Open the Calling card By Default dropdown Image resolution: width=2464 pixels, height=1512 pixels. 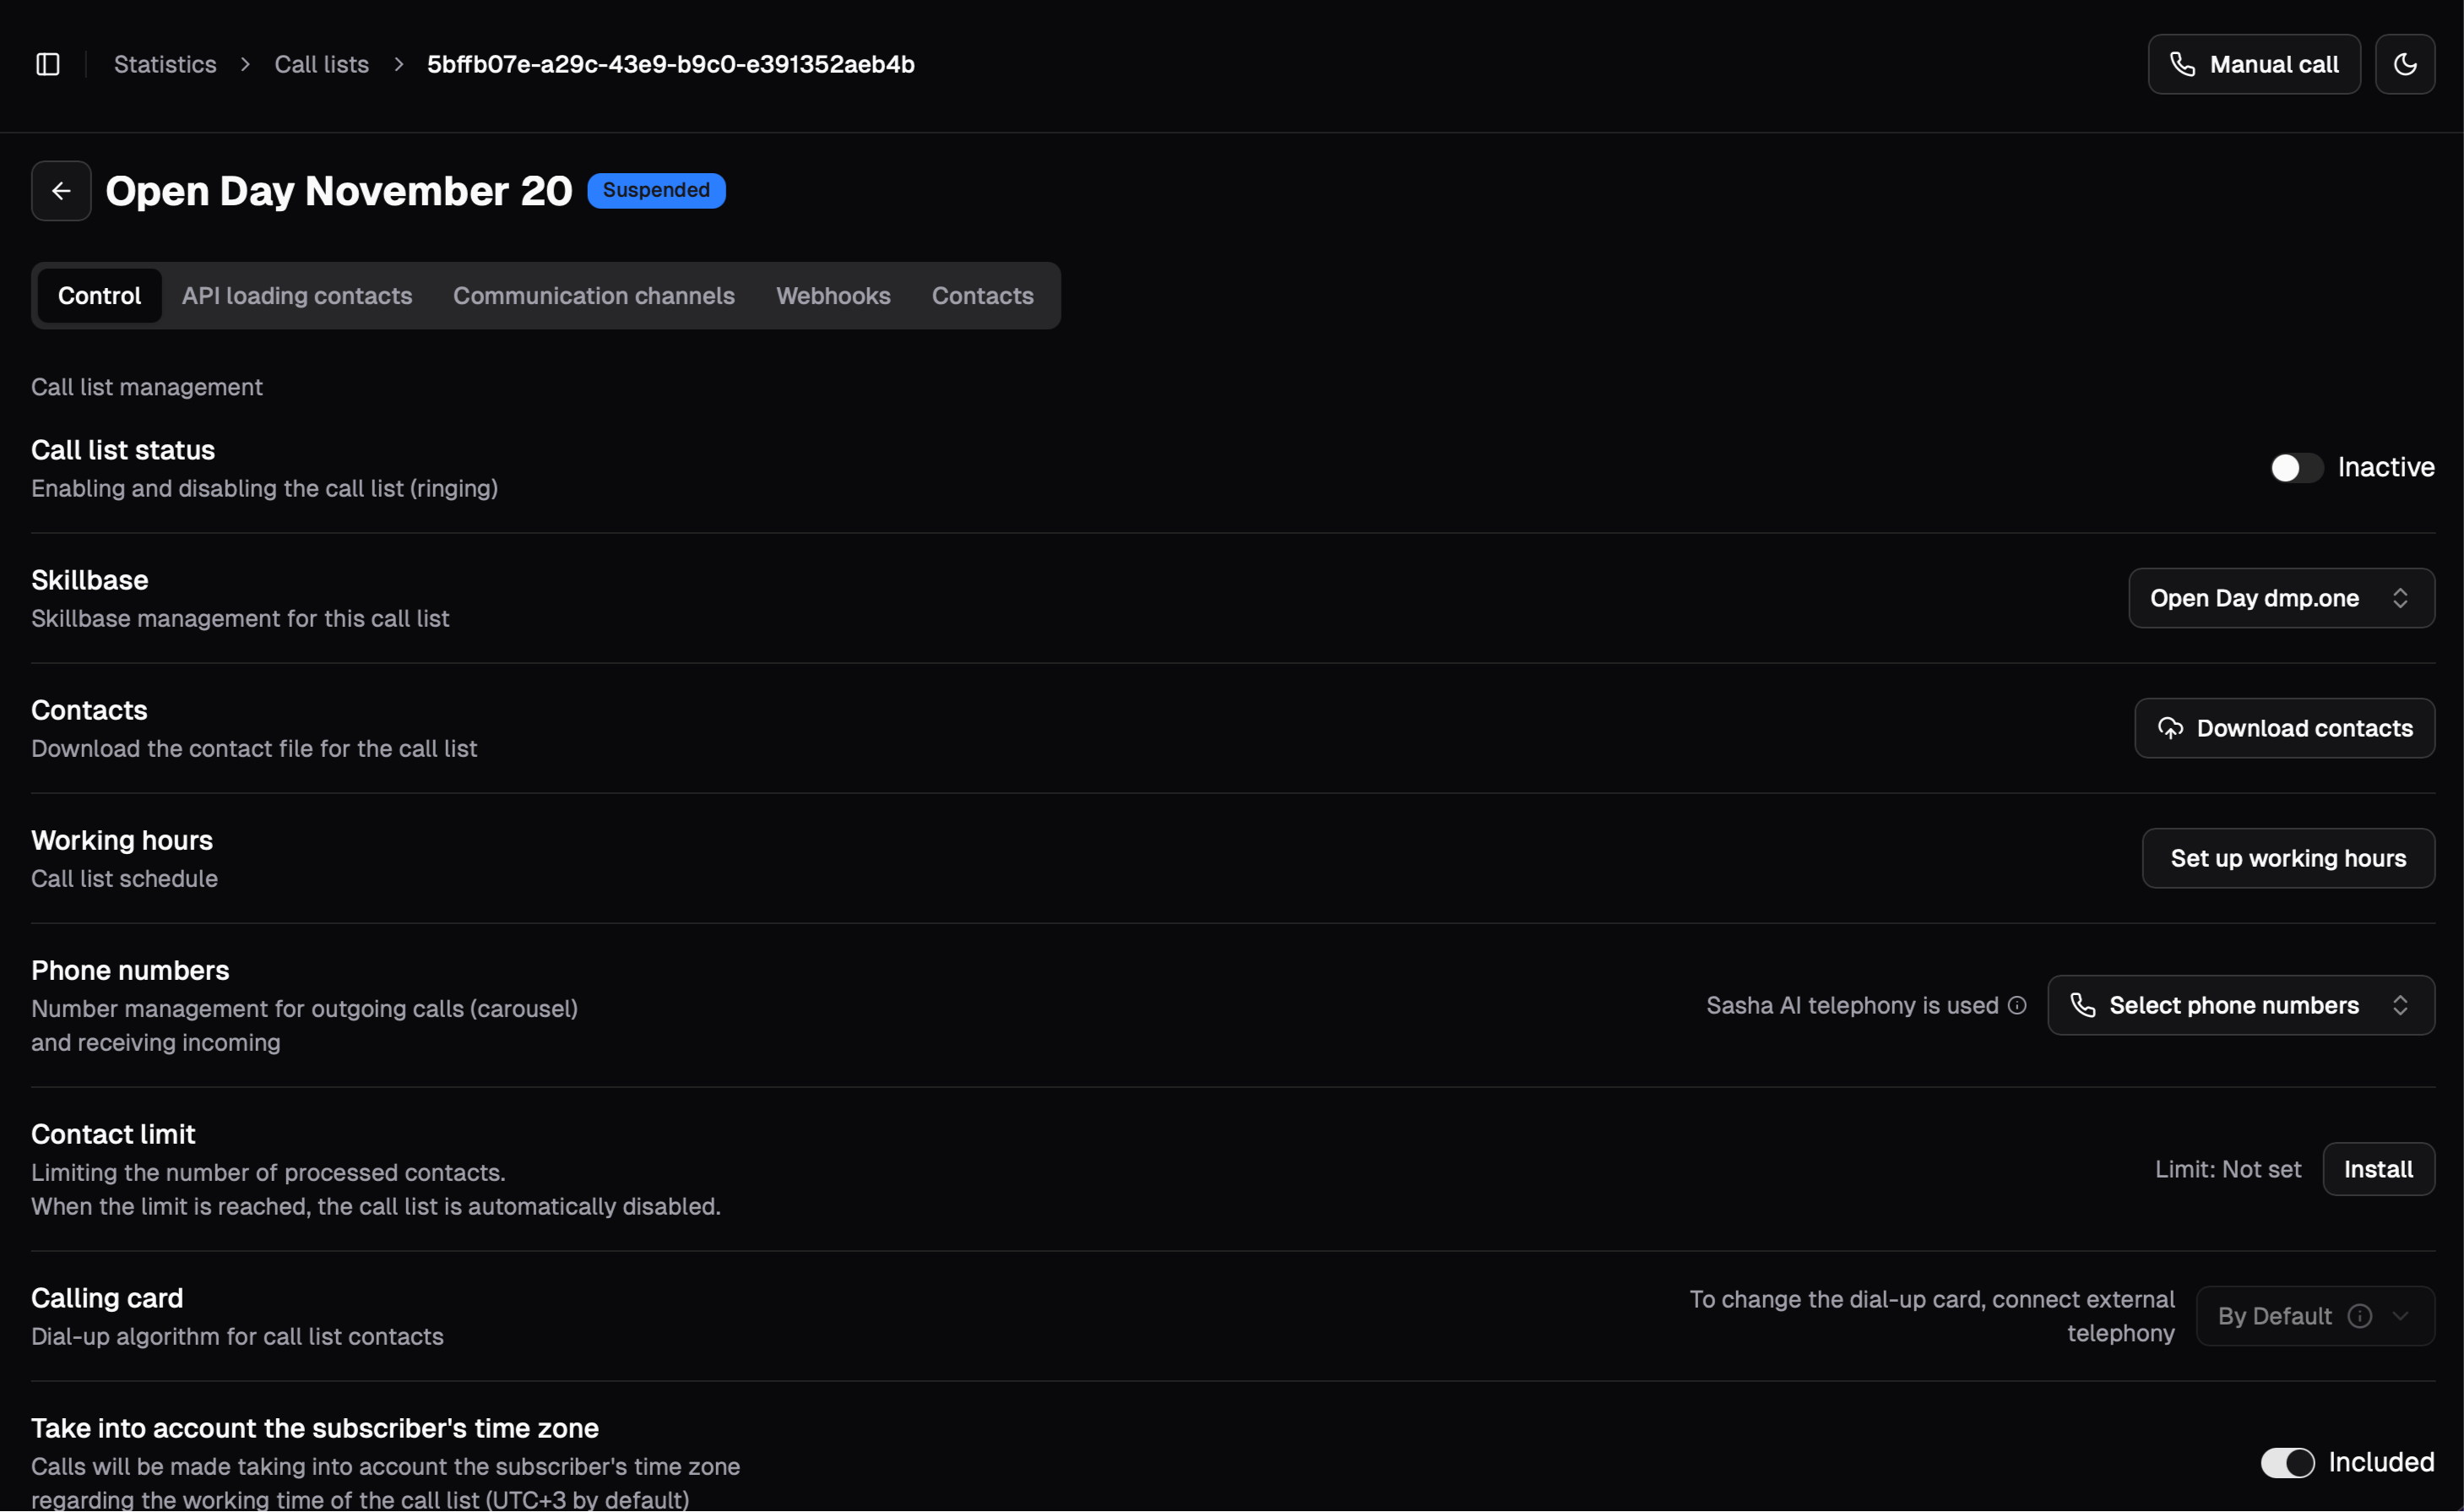(x=2315, y=1316)
